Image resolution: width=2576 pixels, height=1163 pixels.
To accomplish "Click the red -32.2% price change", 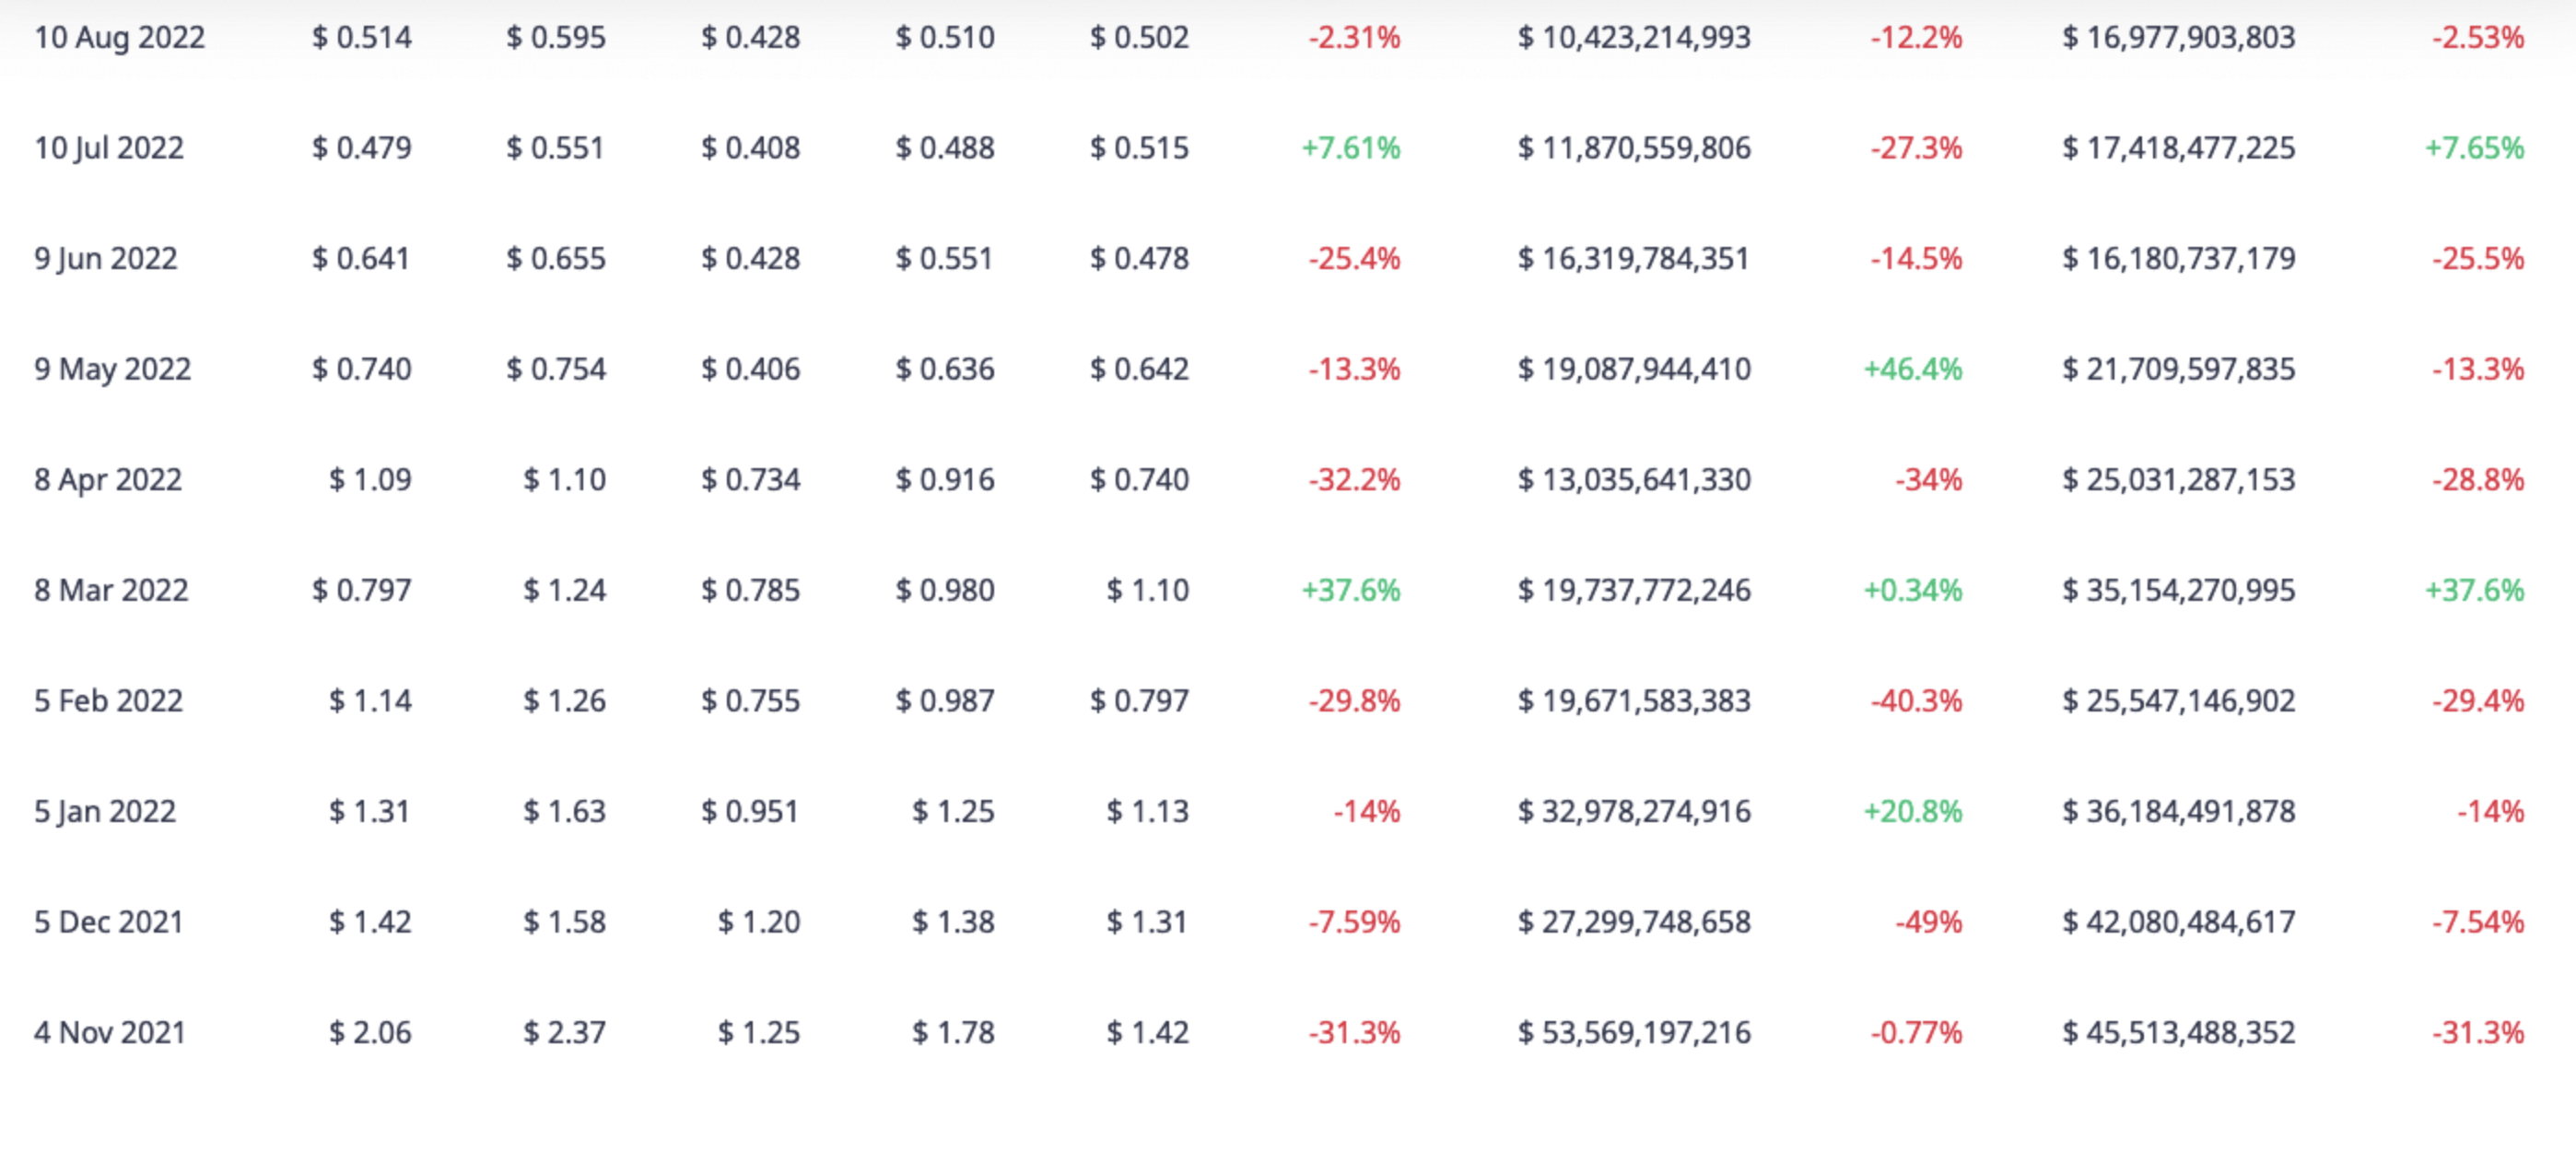I will coord(1354,480).
